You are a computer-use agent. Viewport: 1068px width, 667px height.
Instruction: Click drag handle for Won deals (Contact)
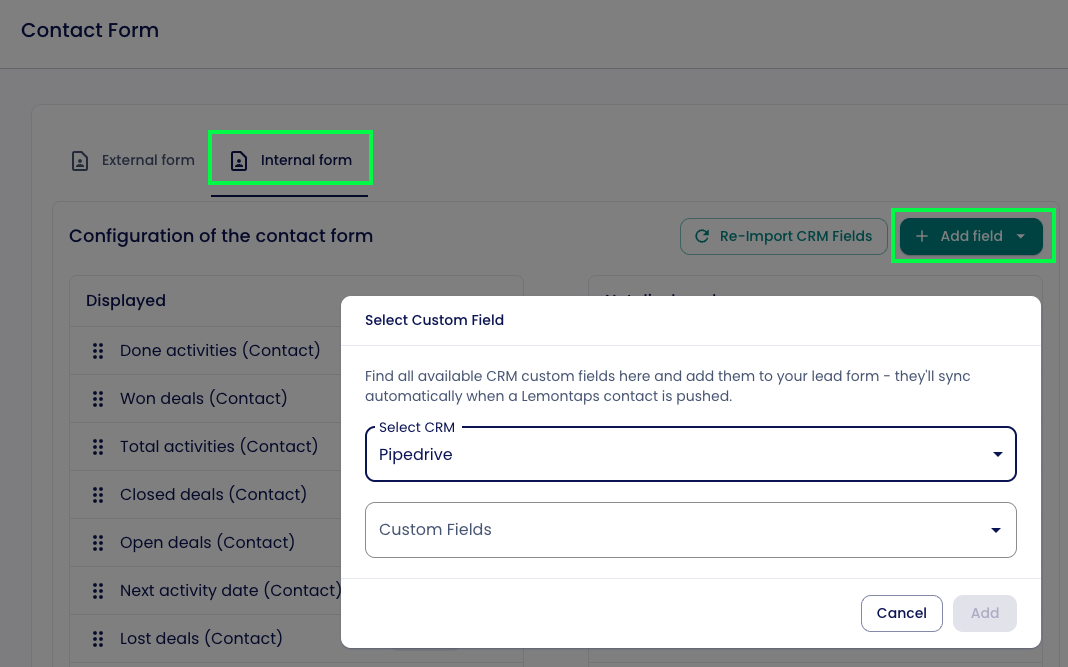point(98,399)
